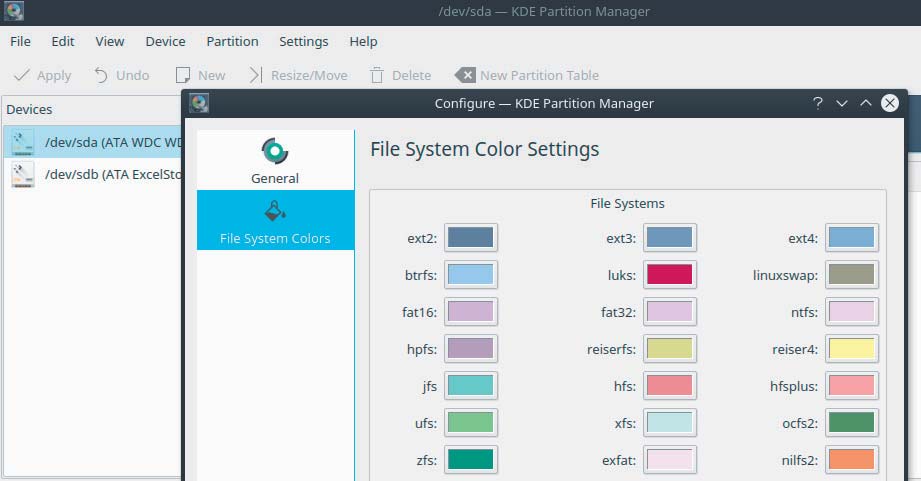The image size is (921, 481).
Task: Open the fat32 color picker
Action: point(670,311)
